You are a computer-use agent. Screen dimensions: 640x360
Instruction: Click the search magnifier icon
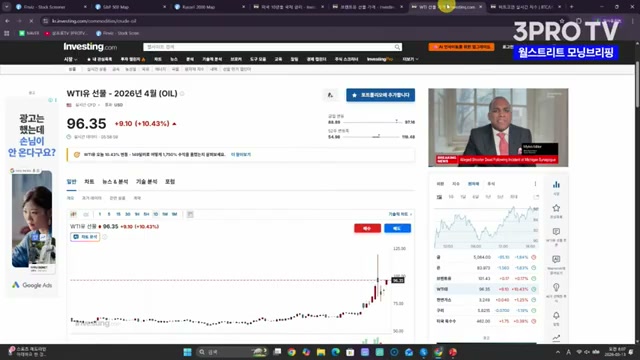[x=397, y=47]
